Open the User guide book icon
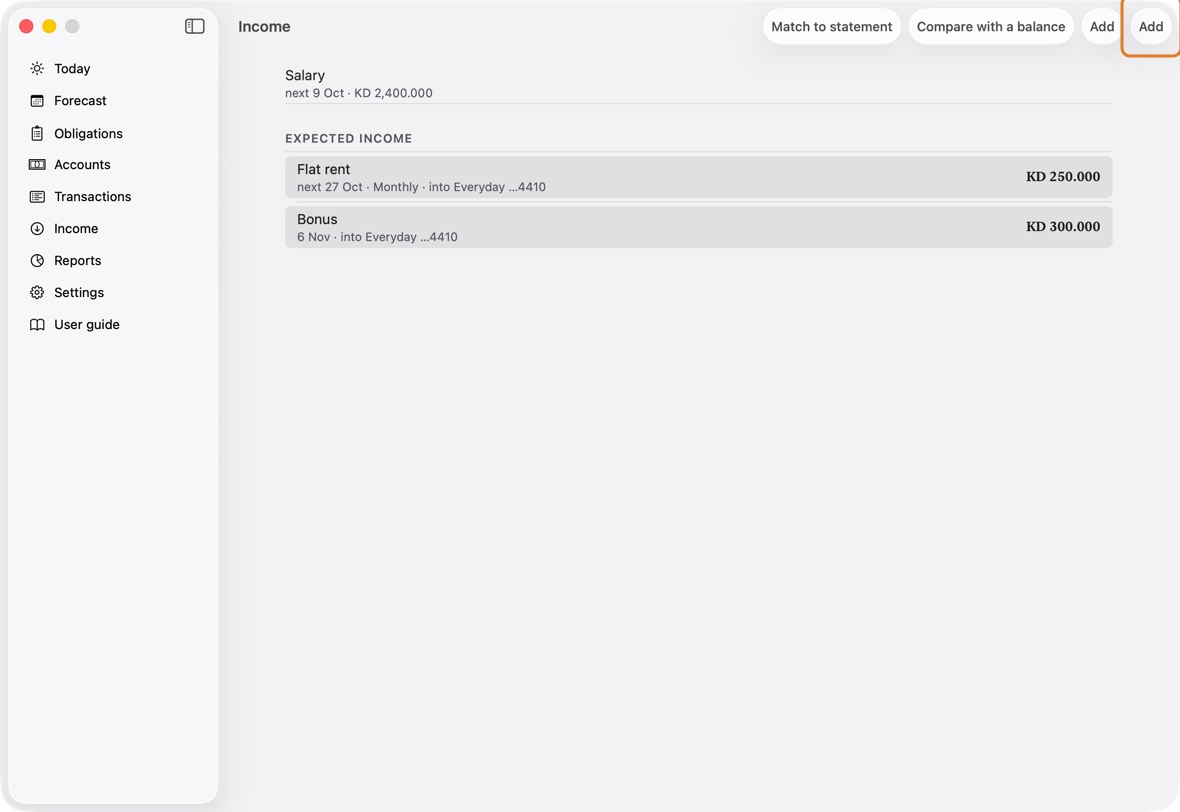The width and height of the screenshot is (1180, 812). (37, 324)
